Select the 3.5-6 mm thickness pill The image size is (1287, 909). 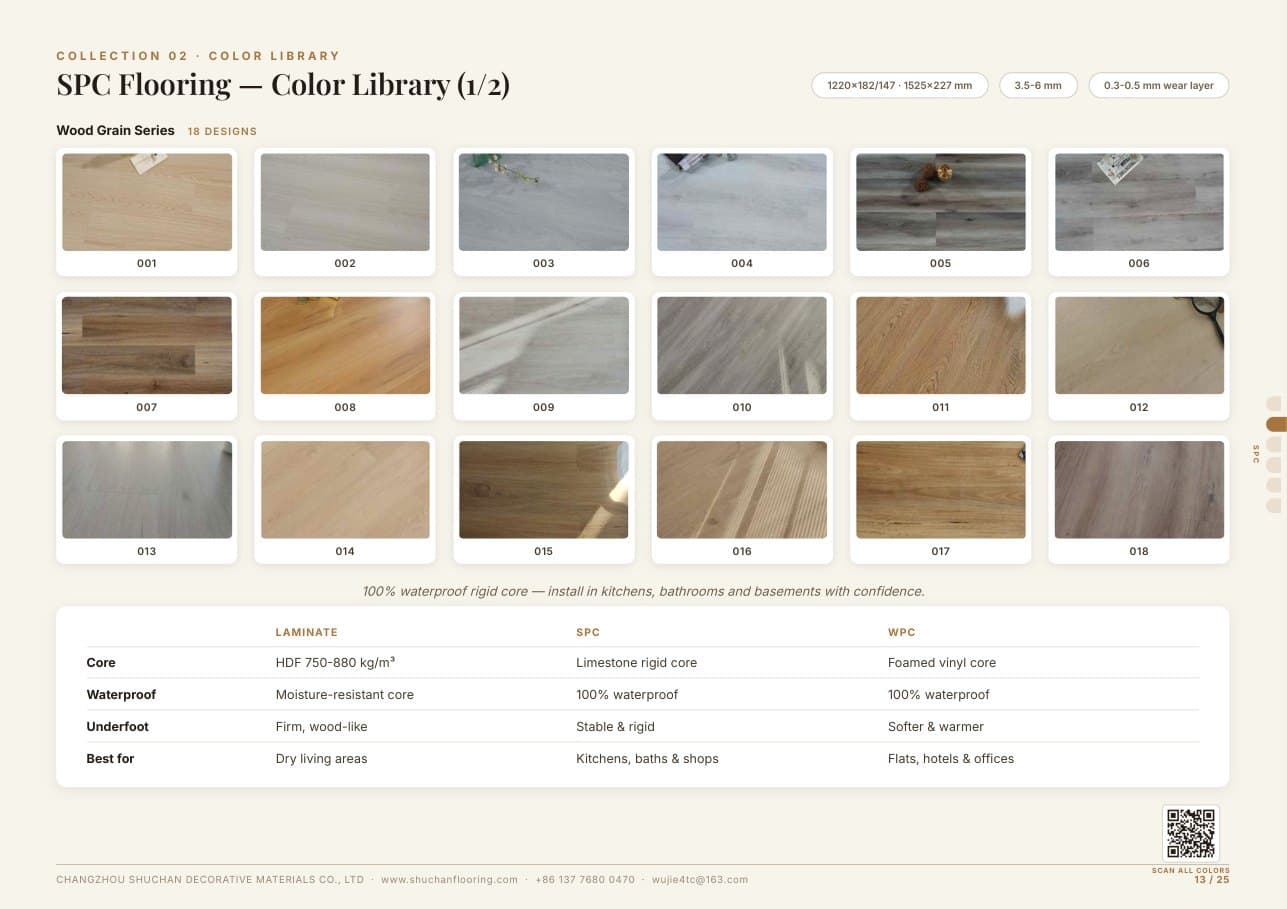coord(1038,86)
